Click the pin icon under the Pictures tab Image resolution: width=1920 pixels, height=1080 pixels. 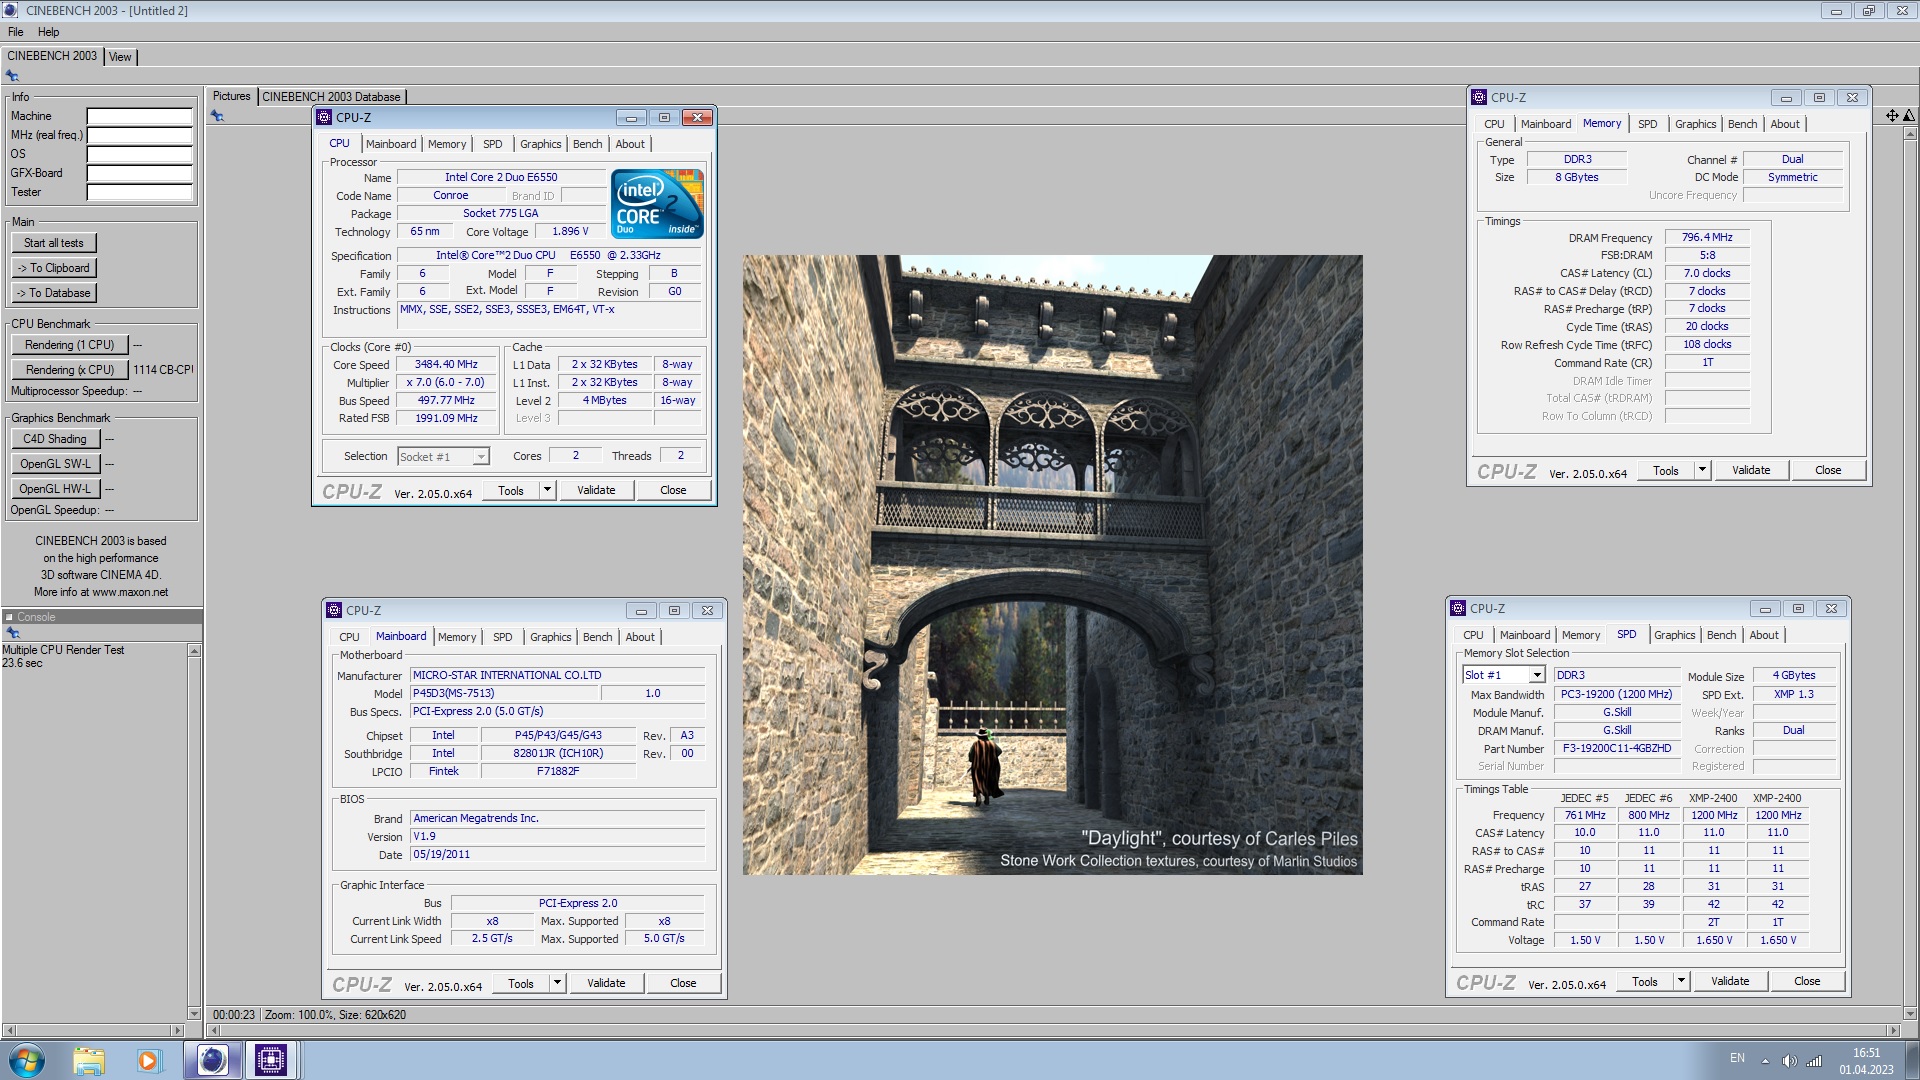[217, 116]
